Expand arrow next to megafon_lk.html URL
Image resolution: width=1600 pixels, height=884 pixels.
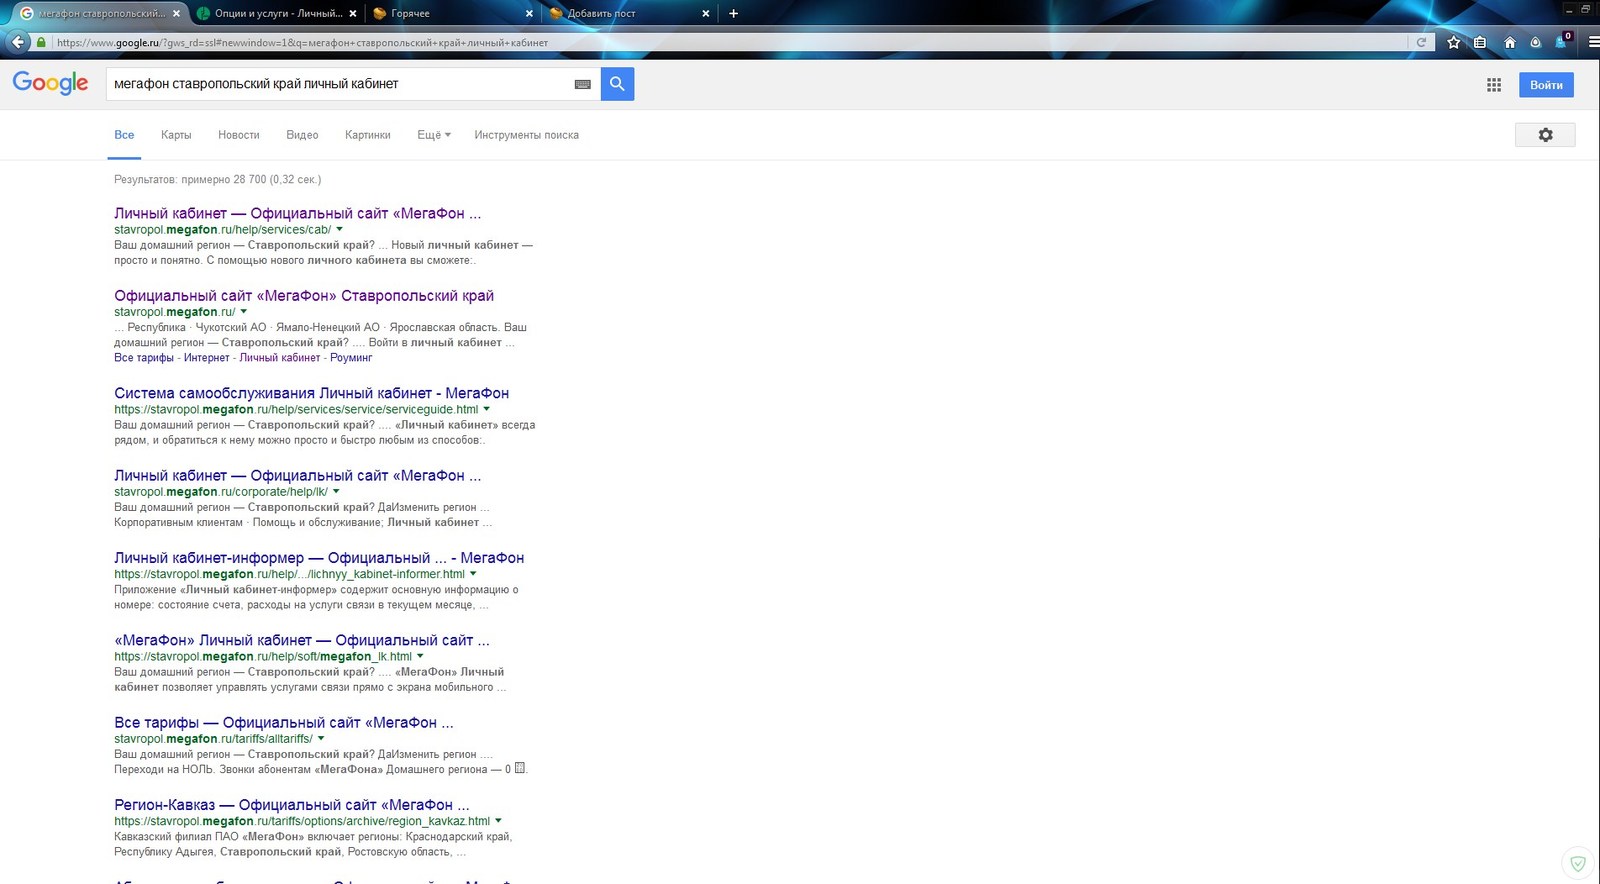420,657
